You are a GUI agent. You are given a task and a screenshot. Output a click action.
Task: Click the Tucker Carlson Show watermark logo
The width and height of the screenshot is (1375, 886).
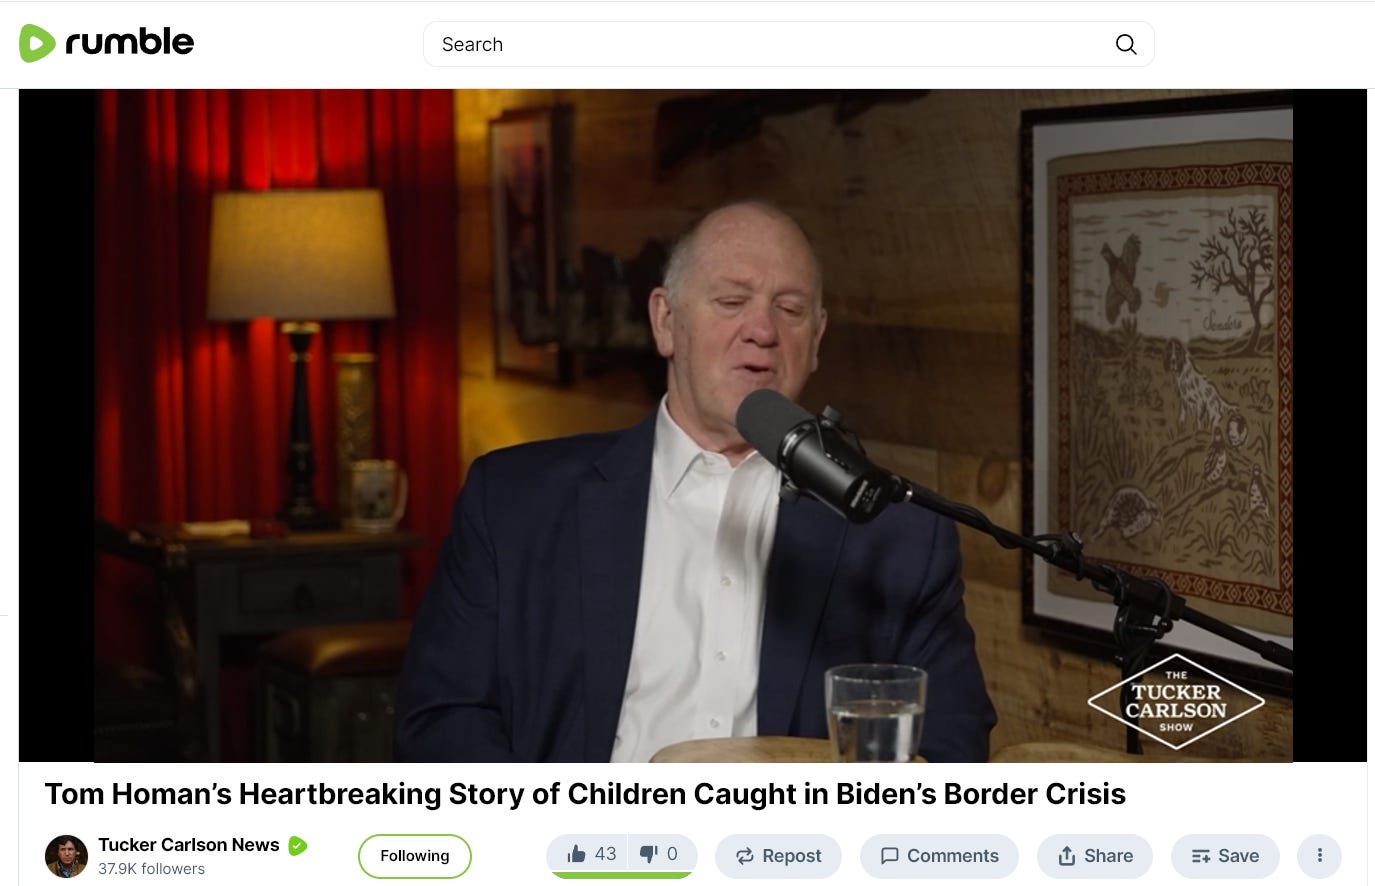point(1176,701)
